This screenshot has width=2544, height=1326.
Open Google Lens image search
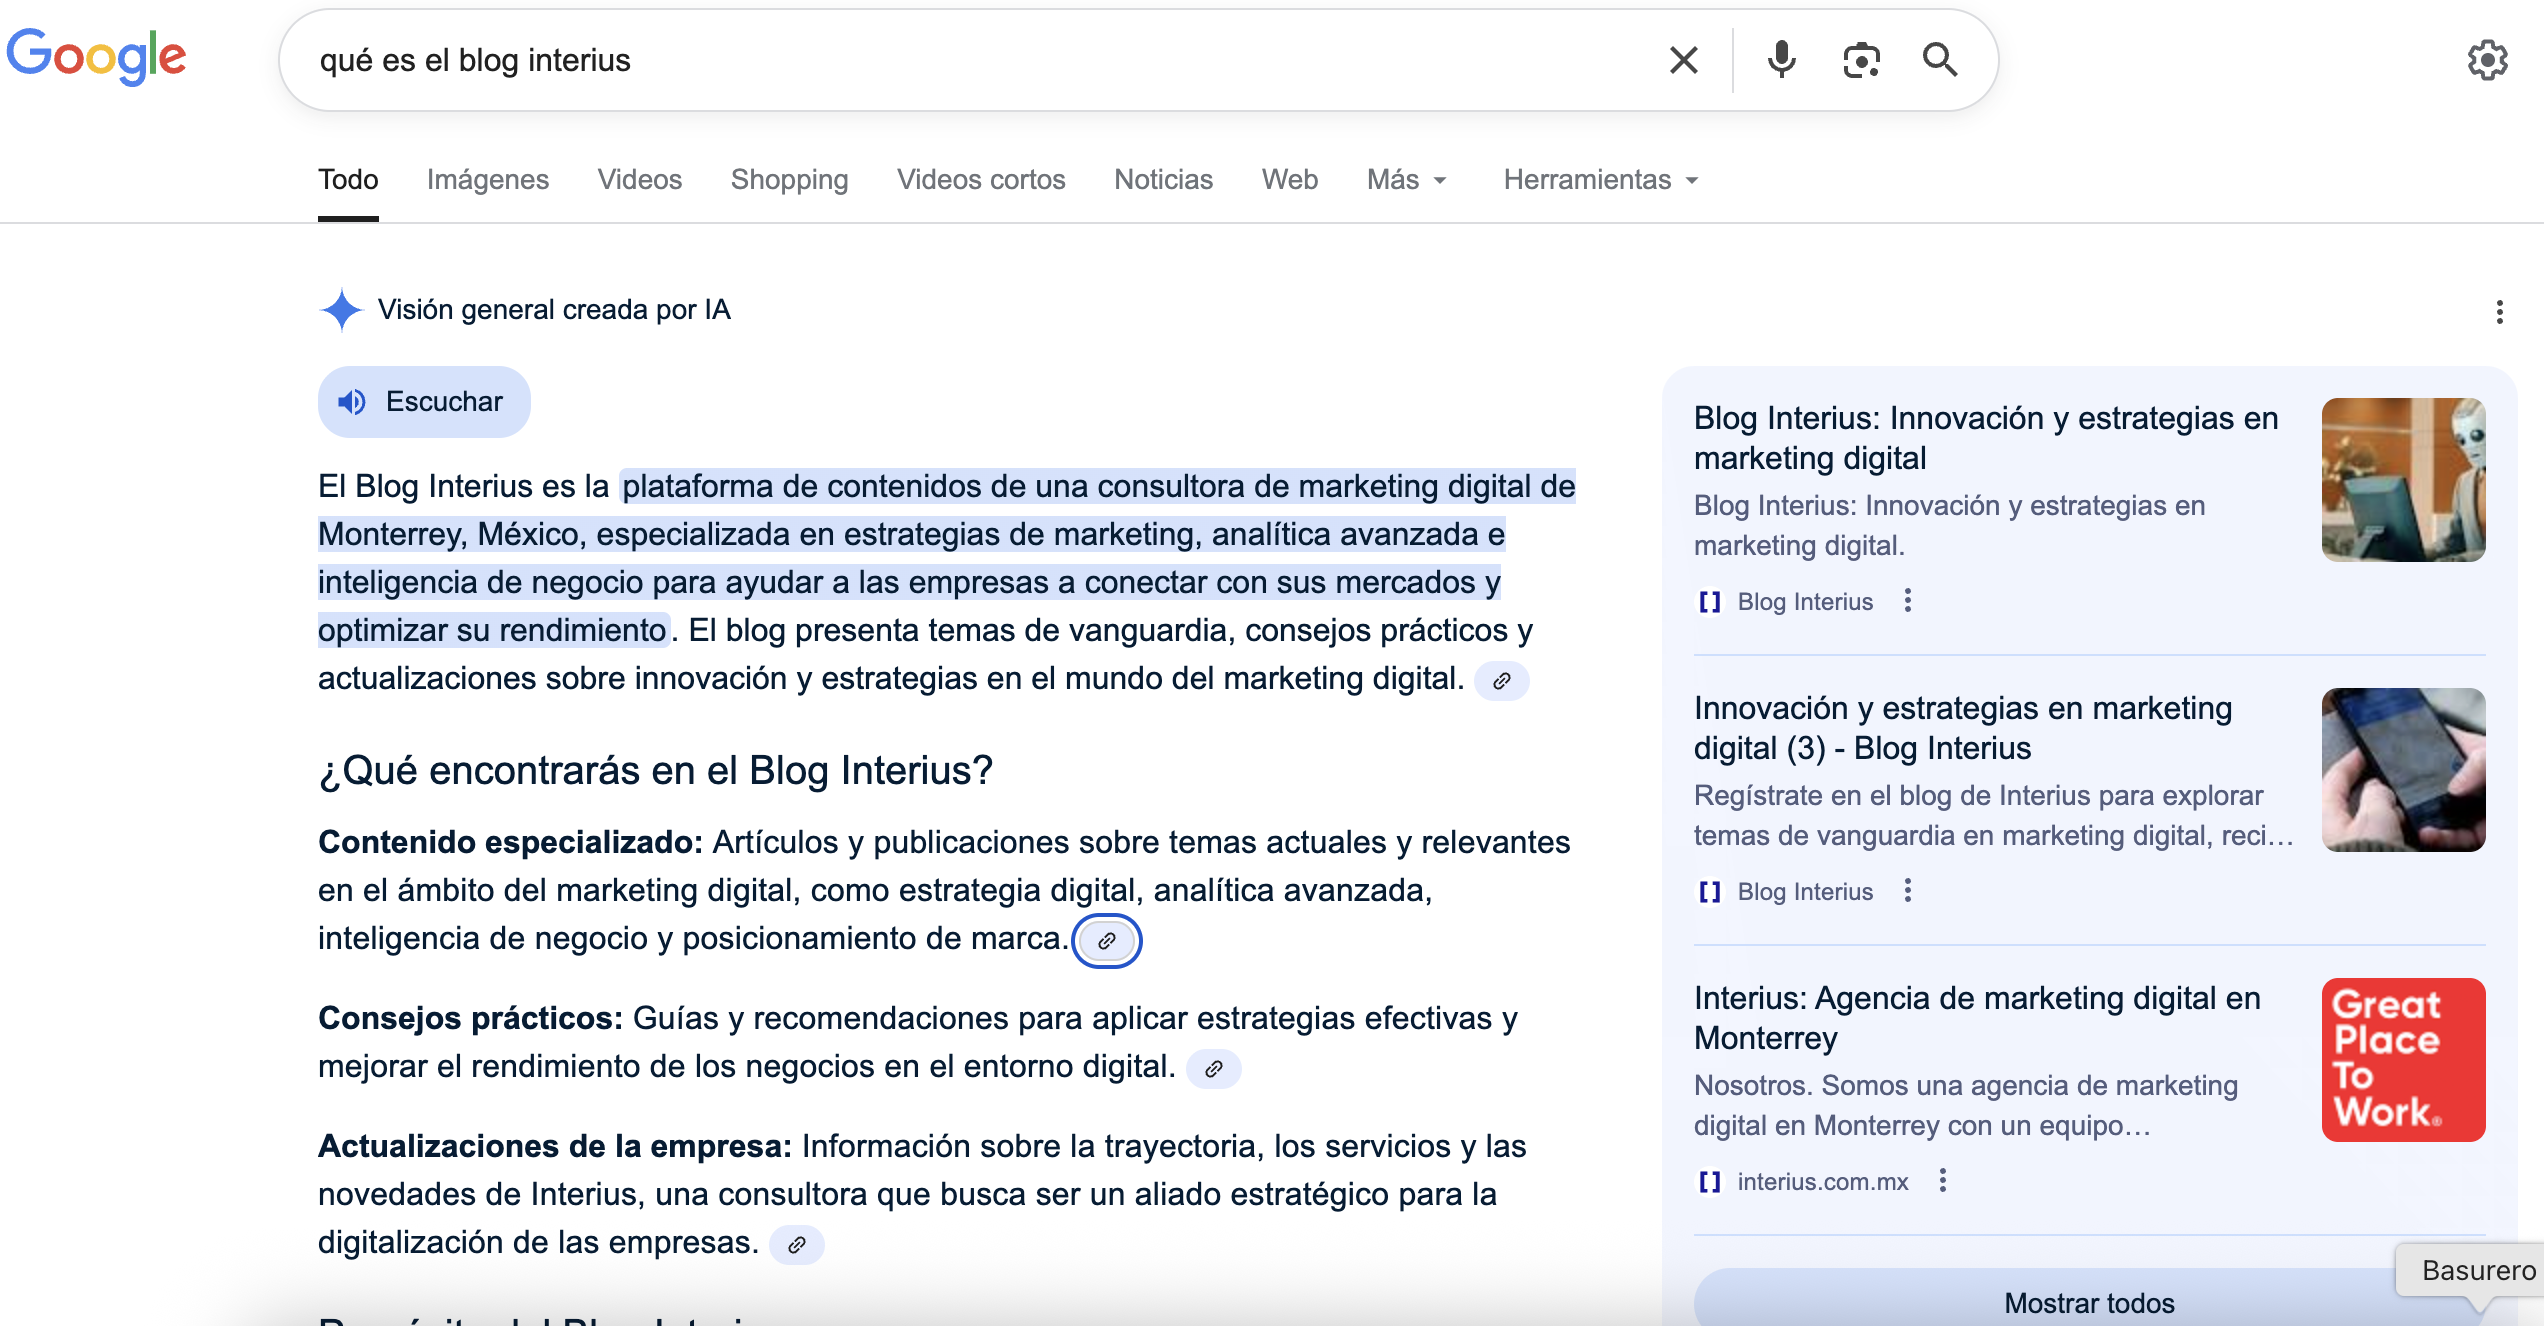coord(1861,60)
